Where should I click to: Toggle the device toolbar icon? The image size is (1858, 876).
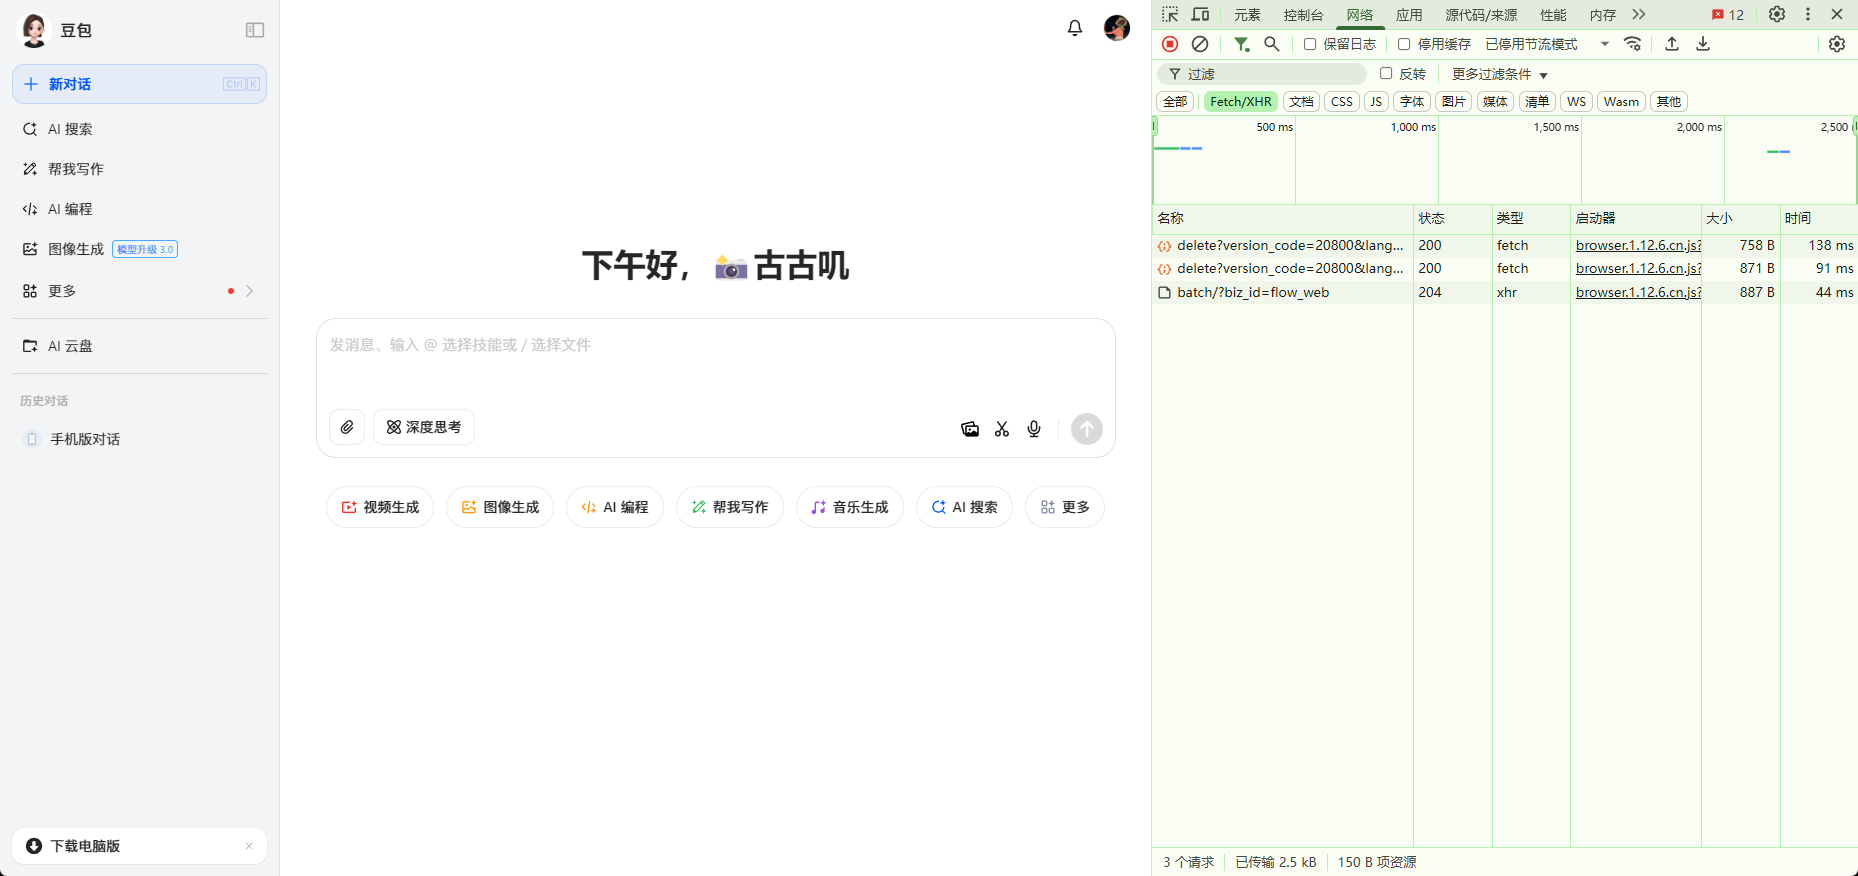click(x=1201, y=14)
